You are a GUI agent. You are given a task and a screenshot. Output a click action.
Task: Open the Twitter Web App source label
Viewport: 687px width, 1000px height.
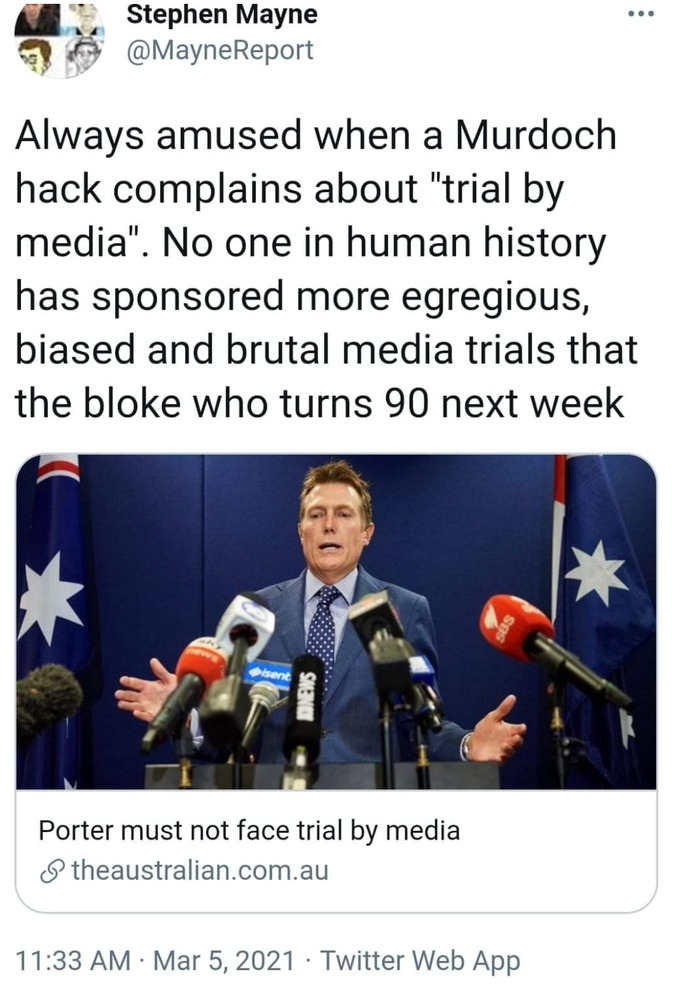tap(420, 961)
